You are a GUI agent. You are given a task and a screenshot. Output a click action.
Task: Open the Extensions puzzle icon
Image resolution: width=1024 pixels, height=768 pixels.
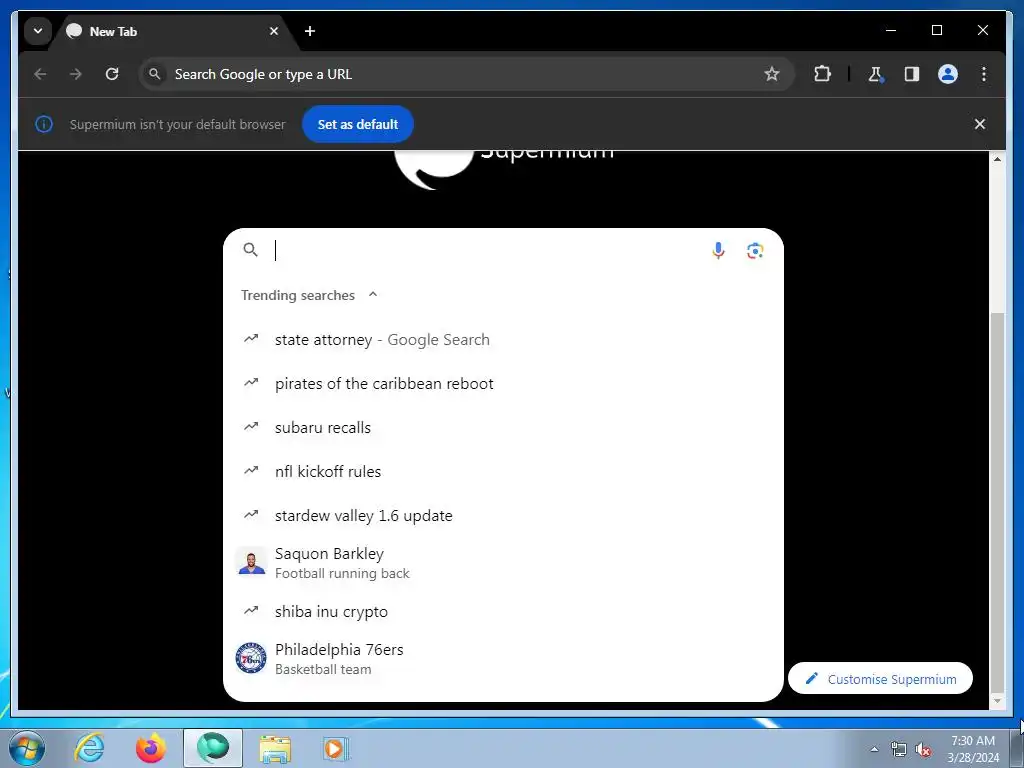tap(822, 74)
